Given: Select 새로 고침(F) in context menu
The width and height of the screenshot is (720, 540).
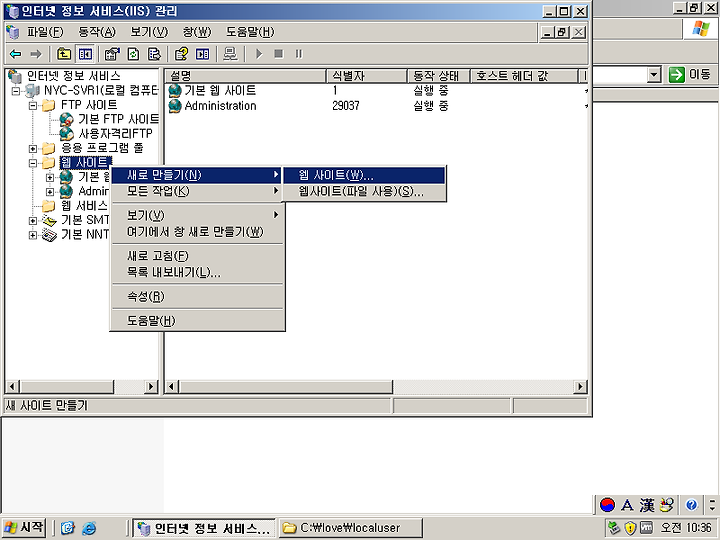Looking at the screenshot, I should 197,256.
